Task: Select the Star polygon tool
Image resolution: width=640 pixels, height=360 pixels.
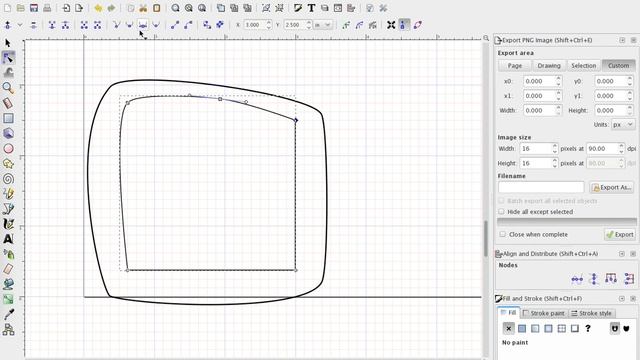Action: [8, 164]
